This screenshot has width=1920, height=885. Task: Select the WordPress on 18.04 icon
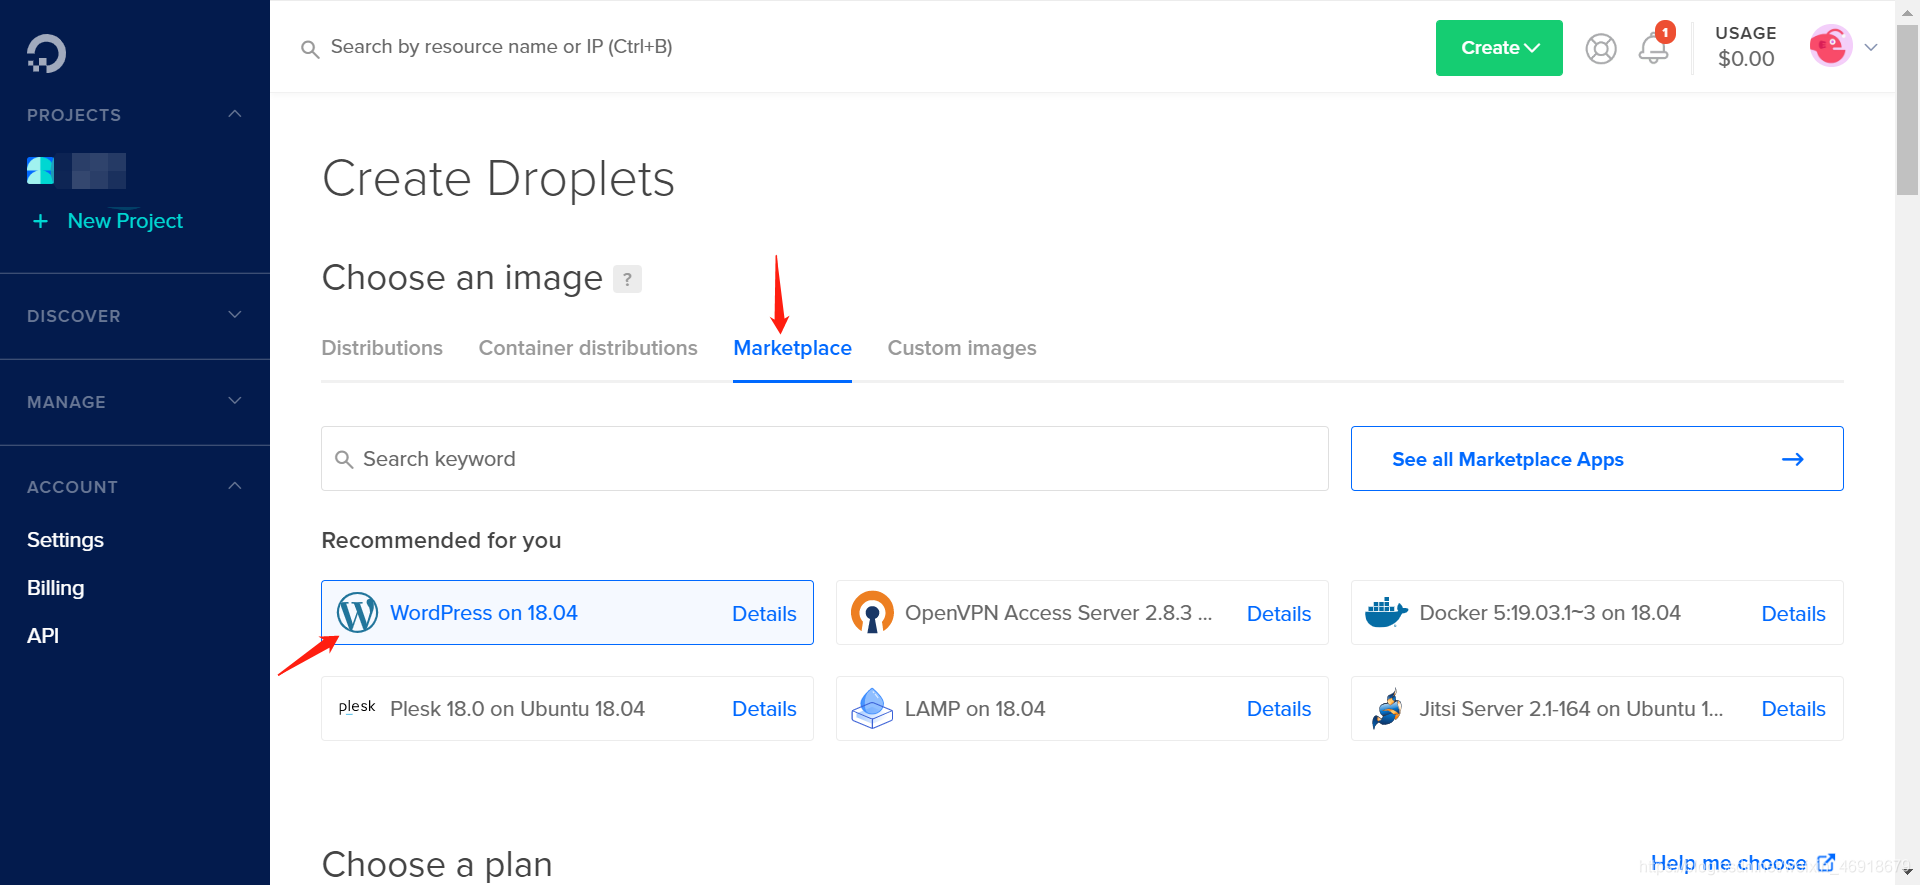coord(357,612)
